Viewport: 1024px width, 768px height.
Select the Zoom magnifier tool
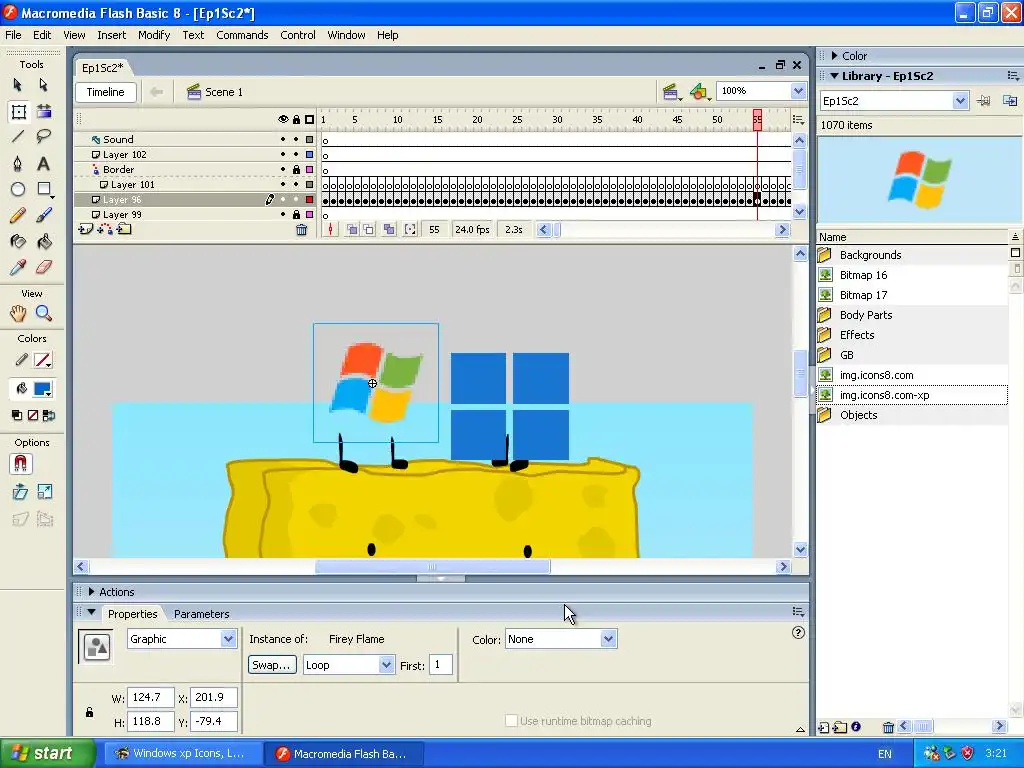point(43,313)
